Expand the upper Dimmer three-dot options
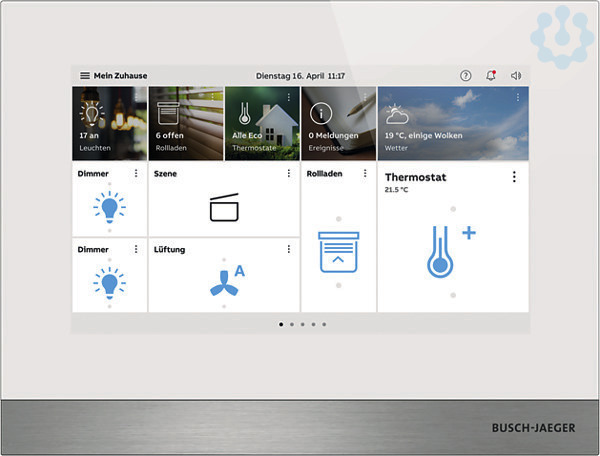Screen dimensions: 600x456 pos(136,174)
